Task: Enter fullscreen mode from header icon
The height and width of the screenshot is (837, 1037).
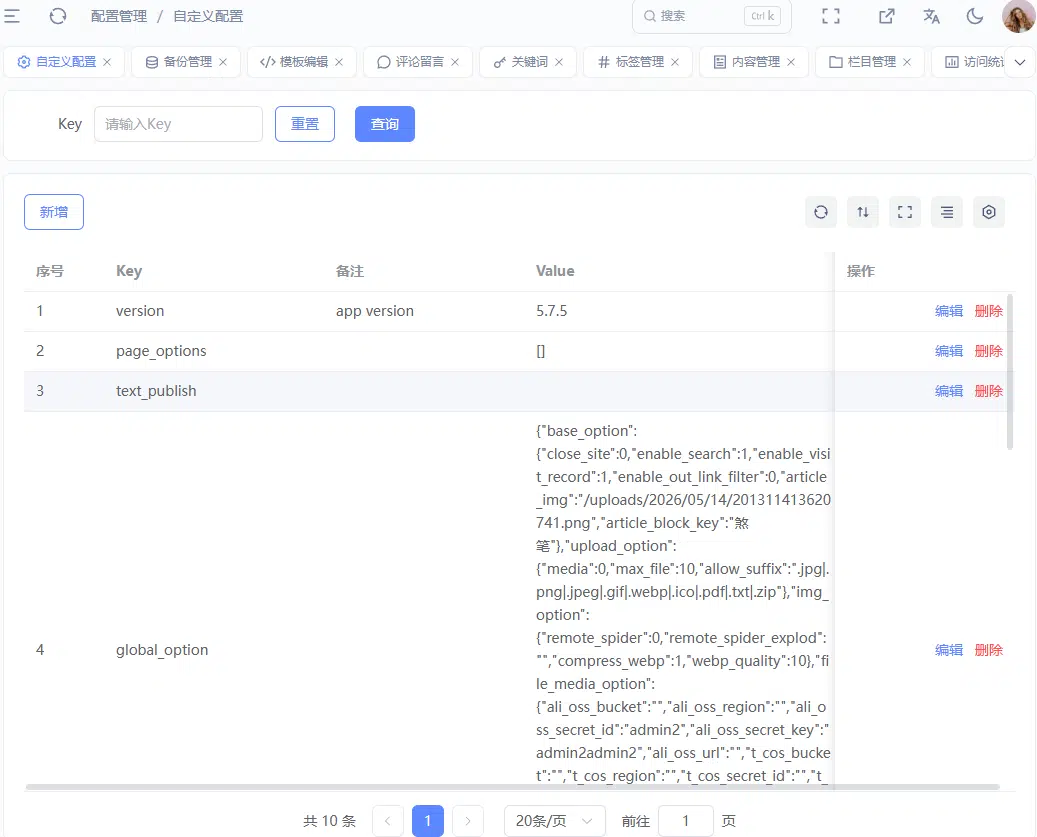Action: [831, 17]
